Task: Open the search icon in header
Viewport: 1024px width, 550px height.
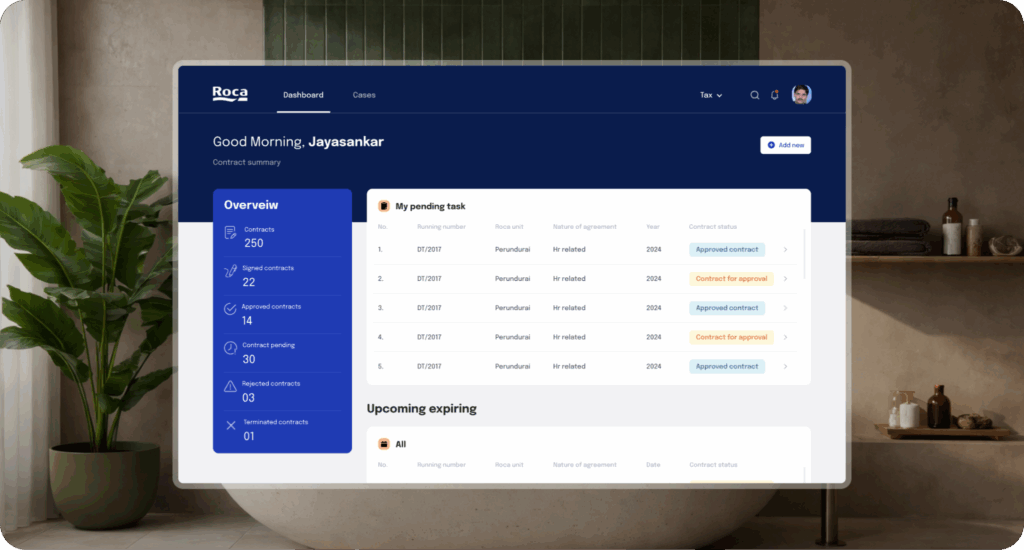Action: coord(754,95)
